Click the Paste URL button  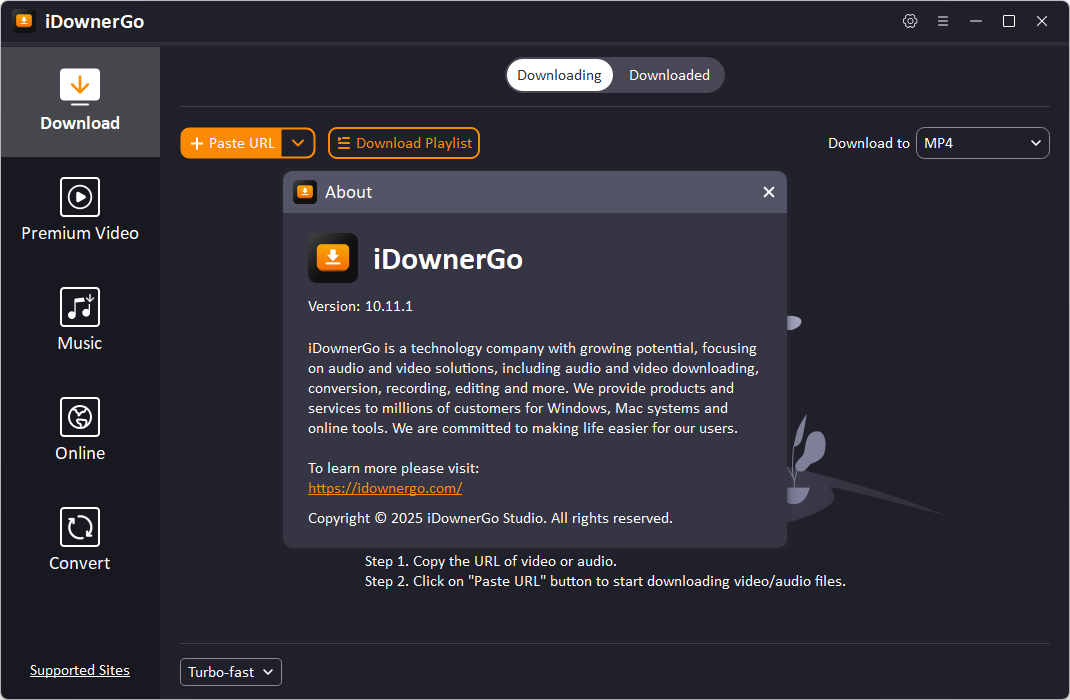click(x=231, y=143)
